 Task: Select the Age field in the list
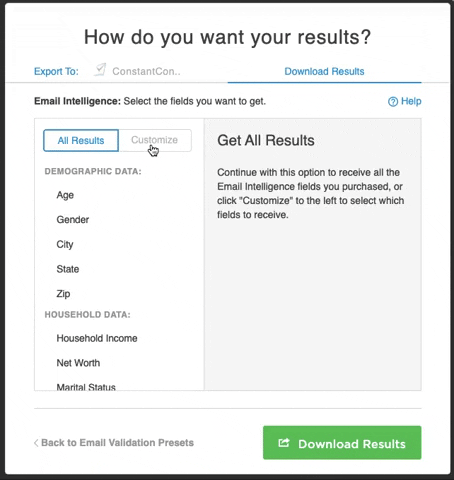click(x=65, y=195)
